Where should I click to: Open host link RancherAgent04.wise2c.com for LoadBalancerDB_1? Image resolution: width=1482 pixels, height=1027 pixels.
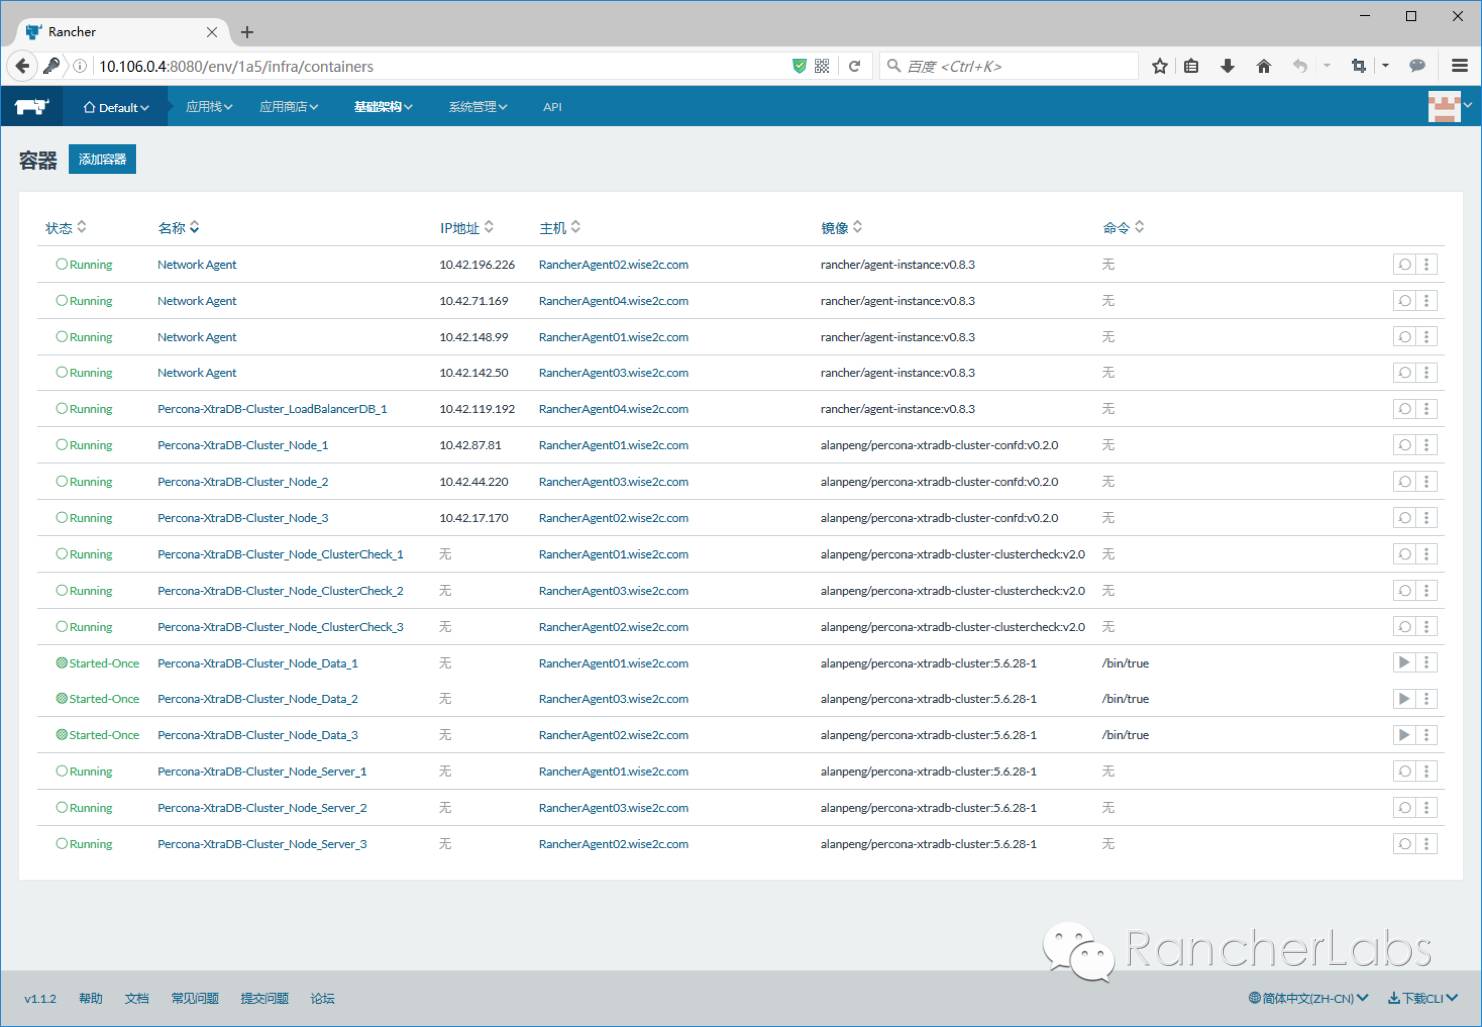613,409
